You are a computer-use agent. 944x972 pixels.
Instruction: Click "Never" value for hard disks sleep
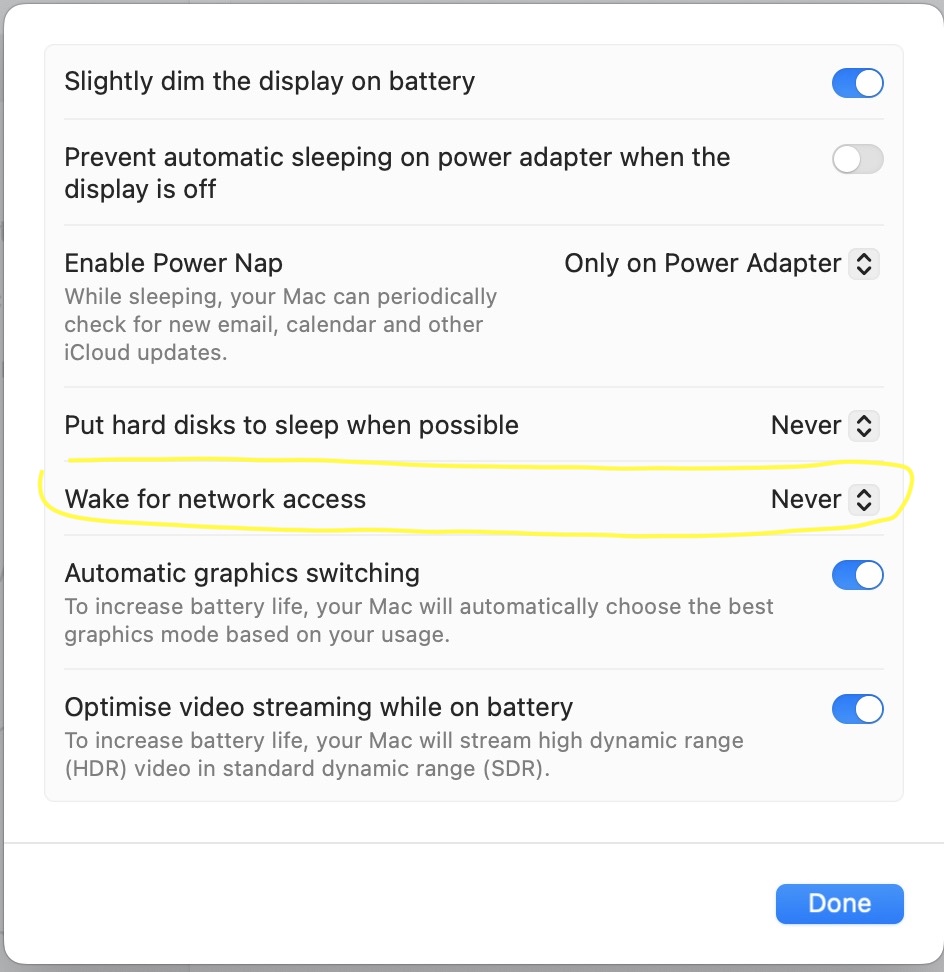point(805,426)
